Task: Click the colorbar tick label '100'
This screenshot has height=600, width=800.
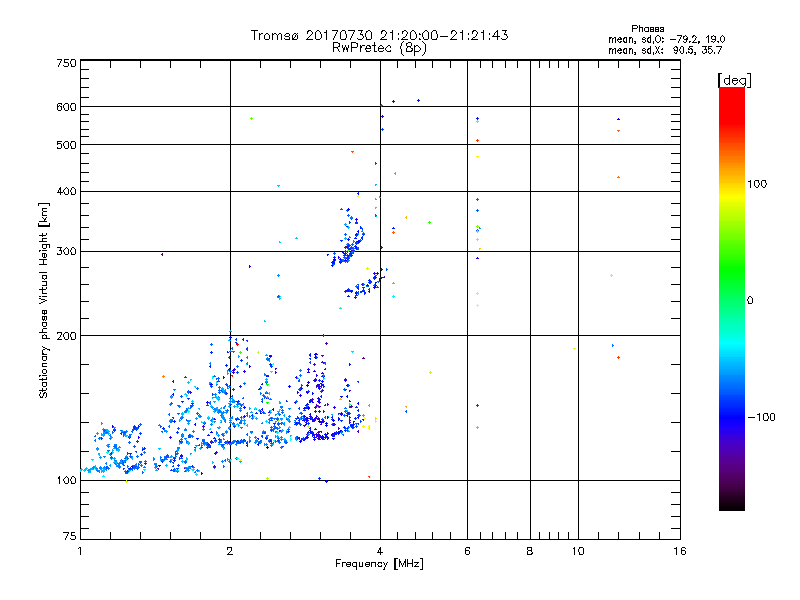Action: tap(757, 184)
